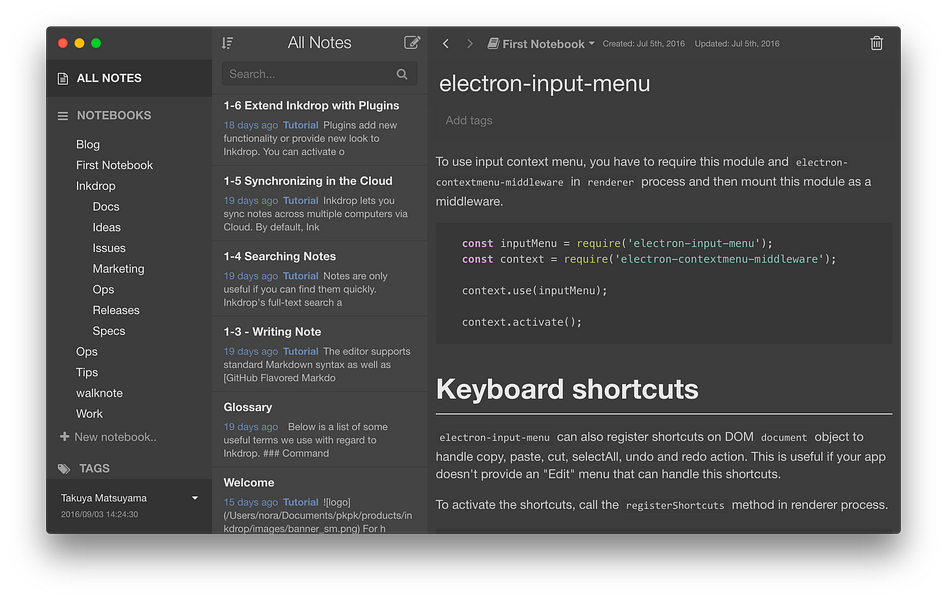Viewport: 947px width, 600px height.
Task: Click plus icon for new notebook
Action: click(65, 436)
